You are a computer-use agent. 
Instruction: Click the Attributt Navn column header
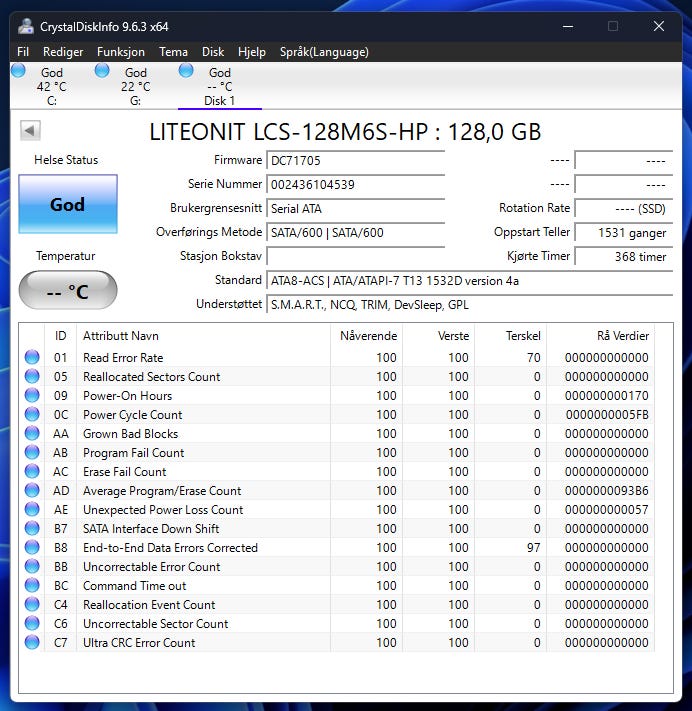click(x=121, y=336)
